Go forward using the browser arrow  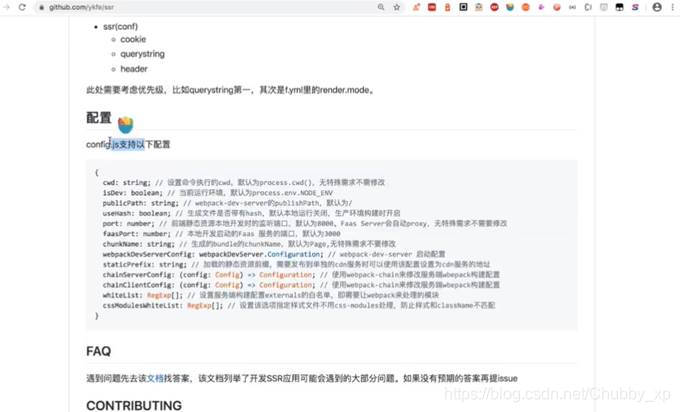(6, 7)
